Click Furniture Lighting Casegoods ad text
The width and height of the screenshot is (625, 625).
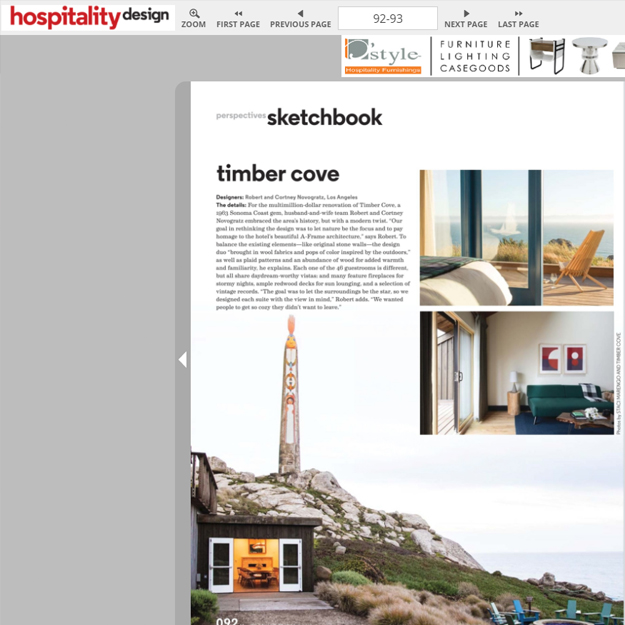[x=475, y=56]
